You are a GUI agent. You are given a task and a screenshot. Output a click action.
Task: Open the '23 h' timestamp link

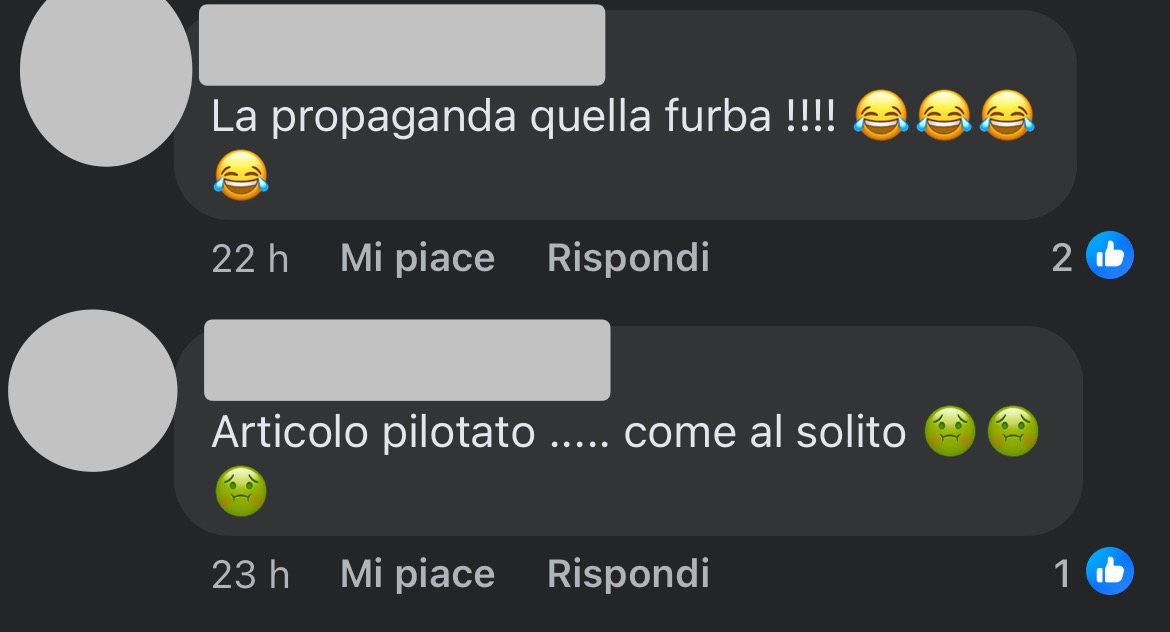[x=250, y=575]
